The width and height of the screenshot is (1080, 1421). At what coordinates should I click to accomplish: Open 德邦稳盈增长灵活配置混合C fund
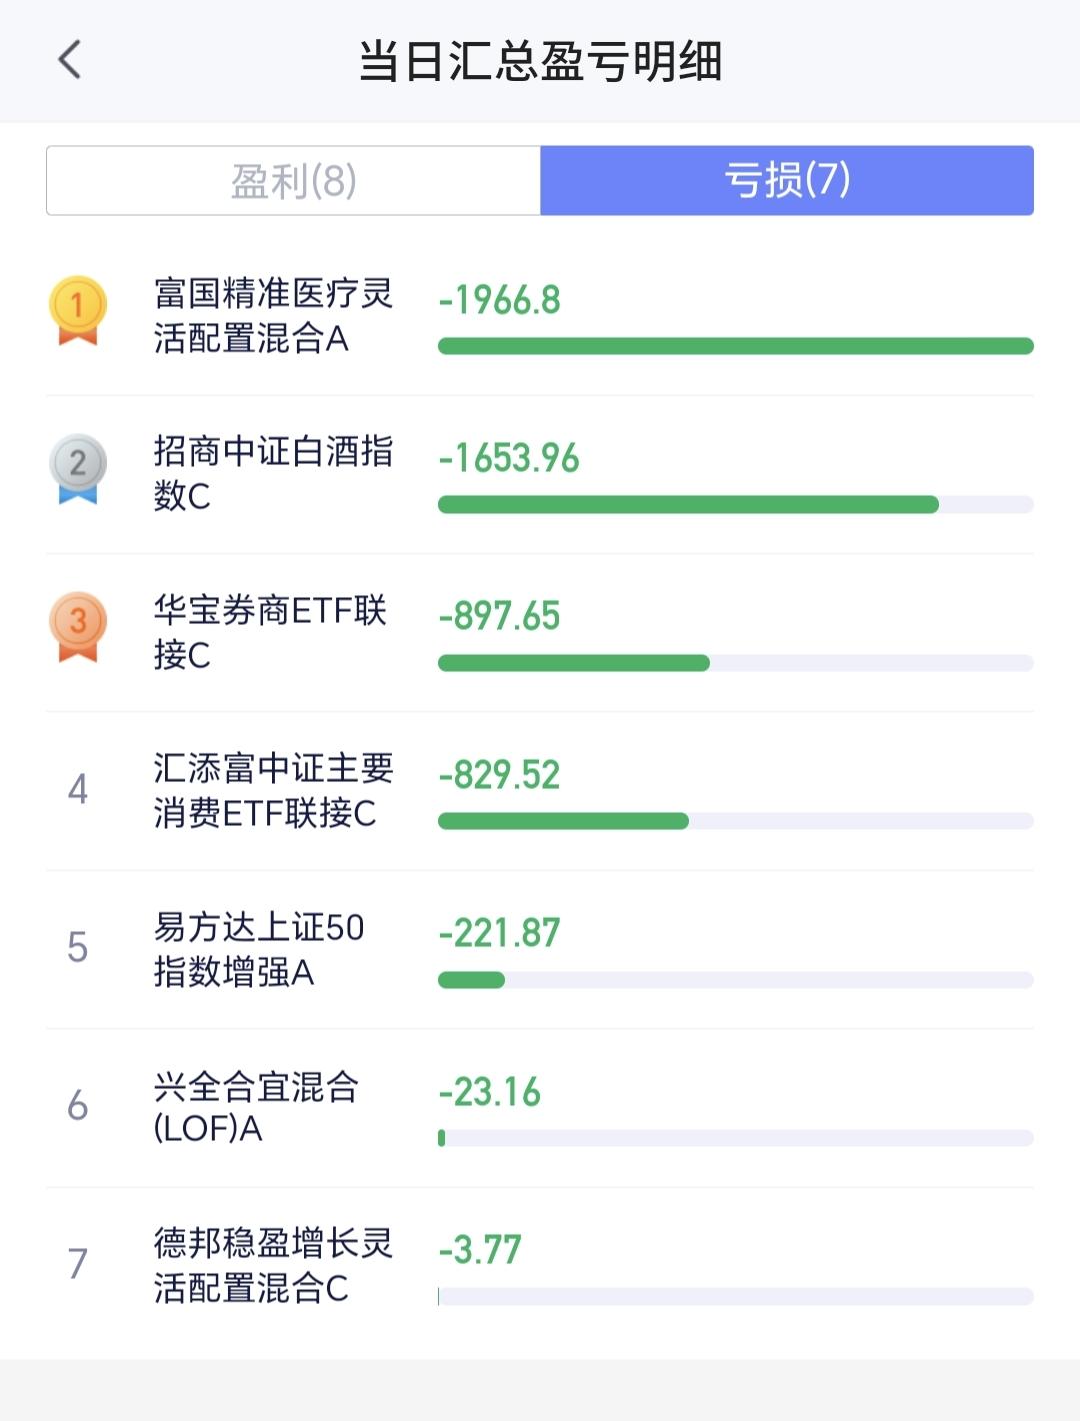coord(273,1265)
